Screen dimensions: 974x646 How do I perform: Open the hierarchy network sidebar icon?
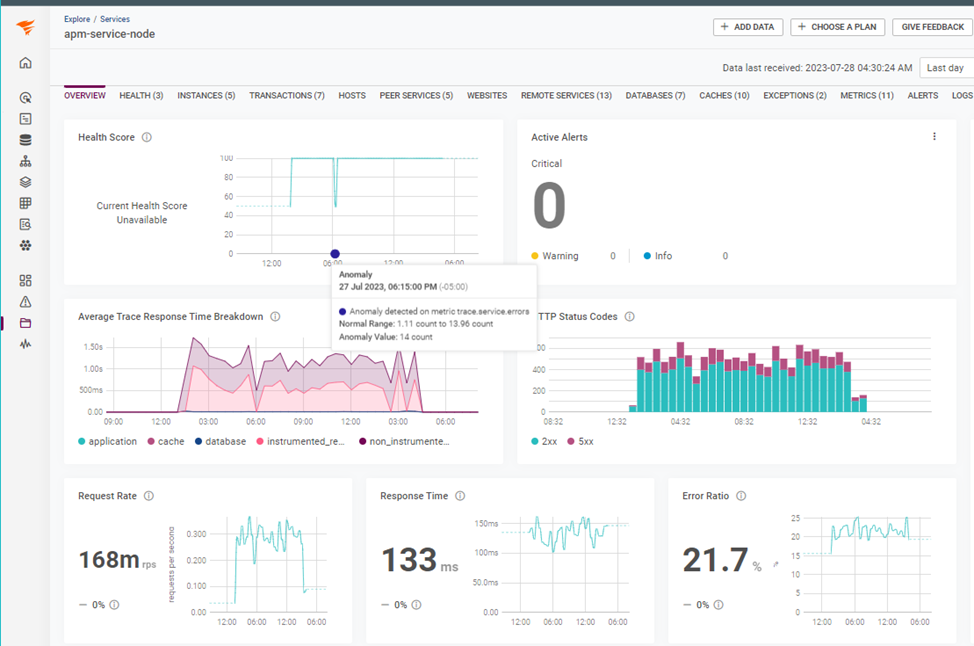tap(25, 161)
